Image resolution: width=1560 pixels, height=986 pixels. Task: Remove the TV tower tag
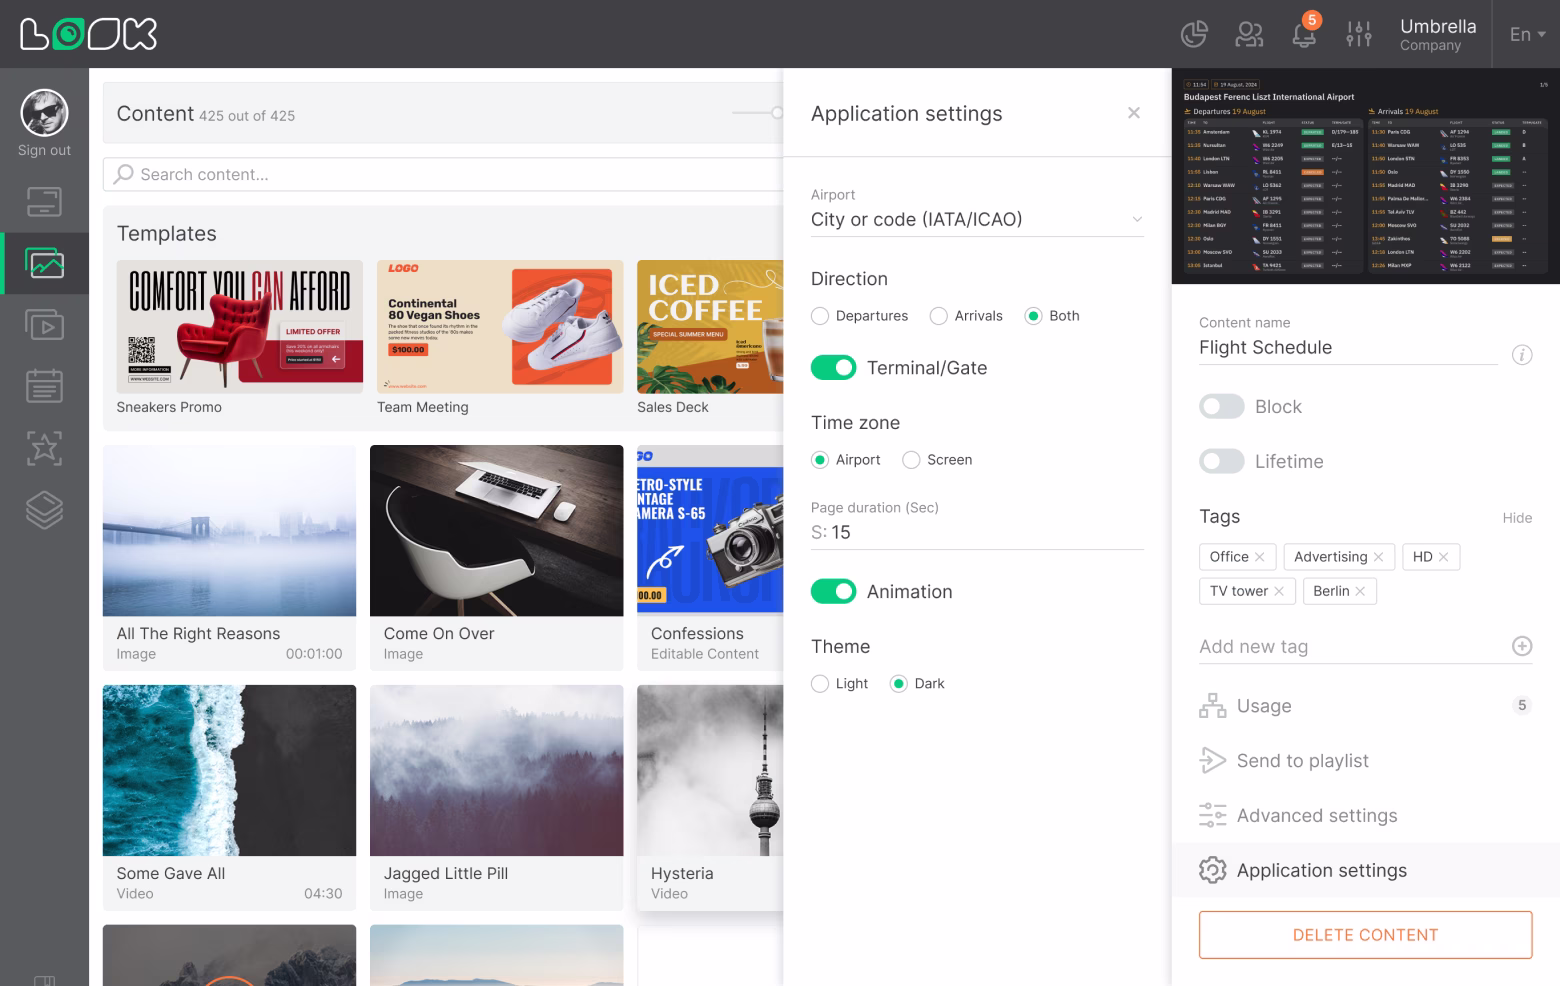pos(1279,591)
